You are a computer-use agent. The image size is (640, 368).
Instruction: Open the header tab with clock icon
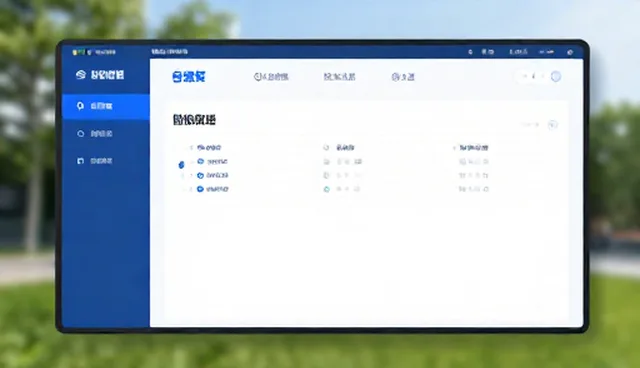click(271, 77)
